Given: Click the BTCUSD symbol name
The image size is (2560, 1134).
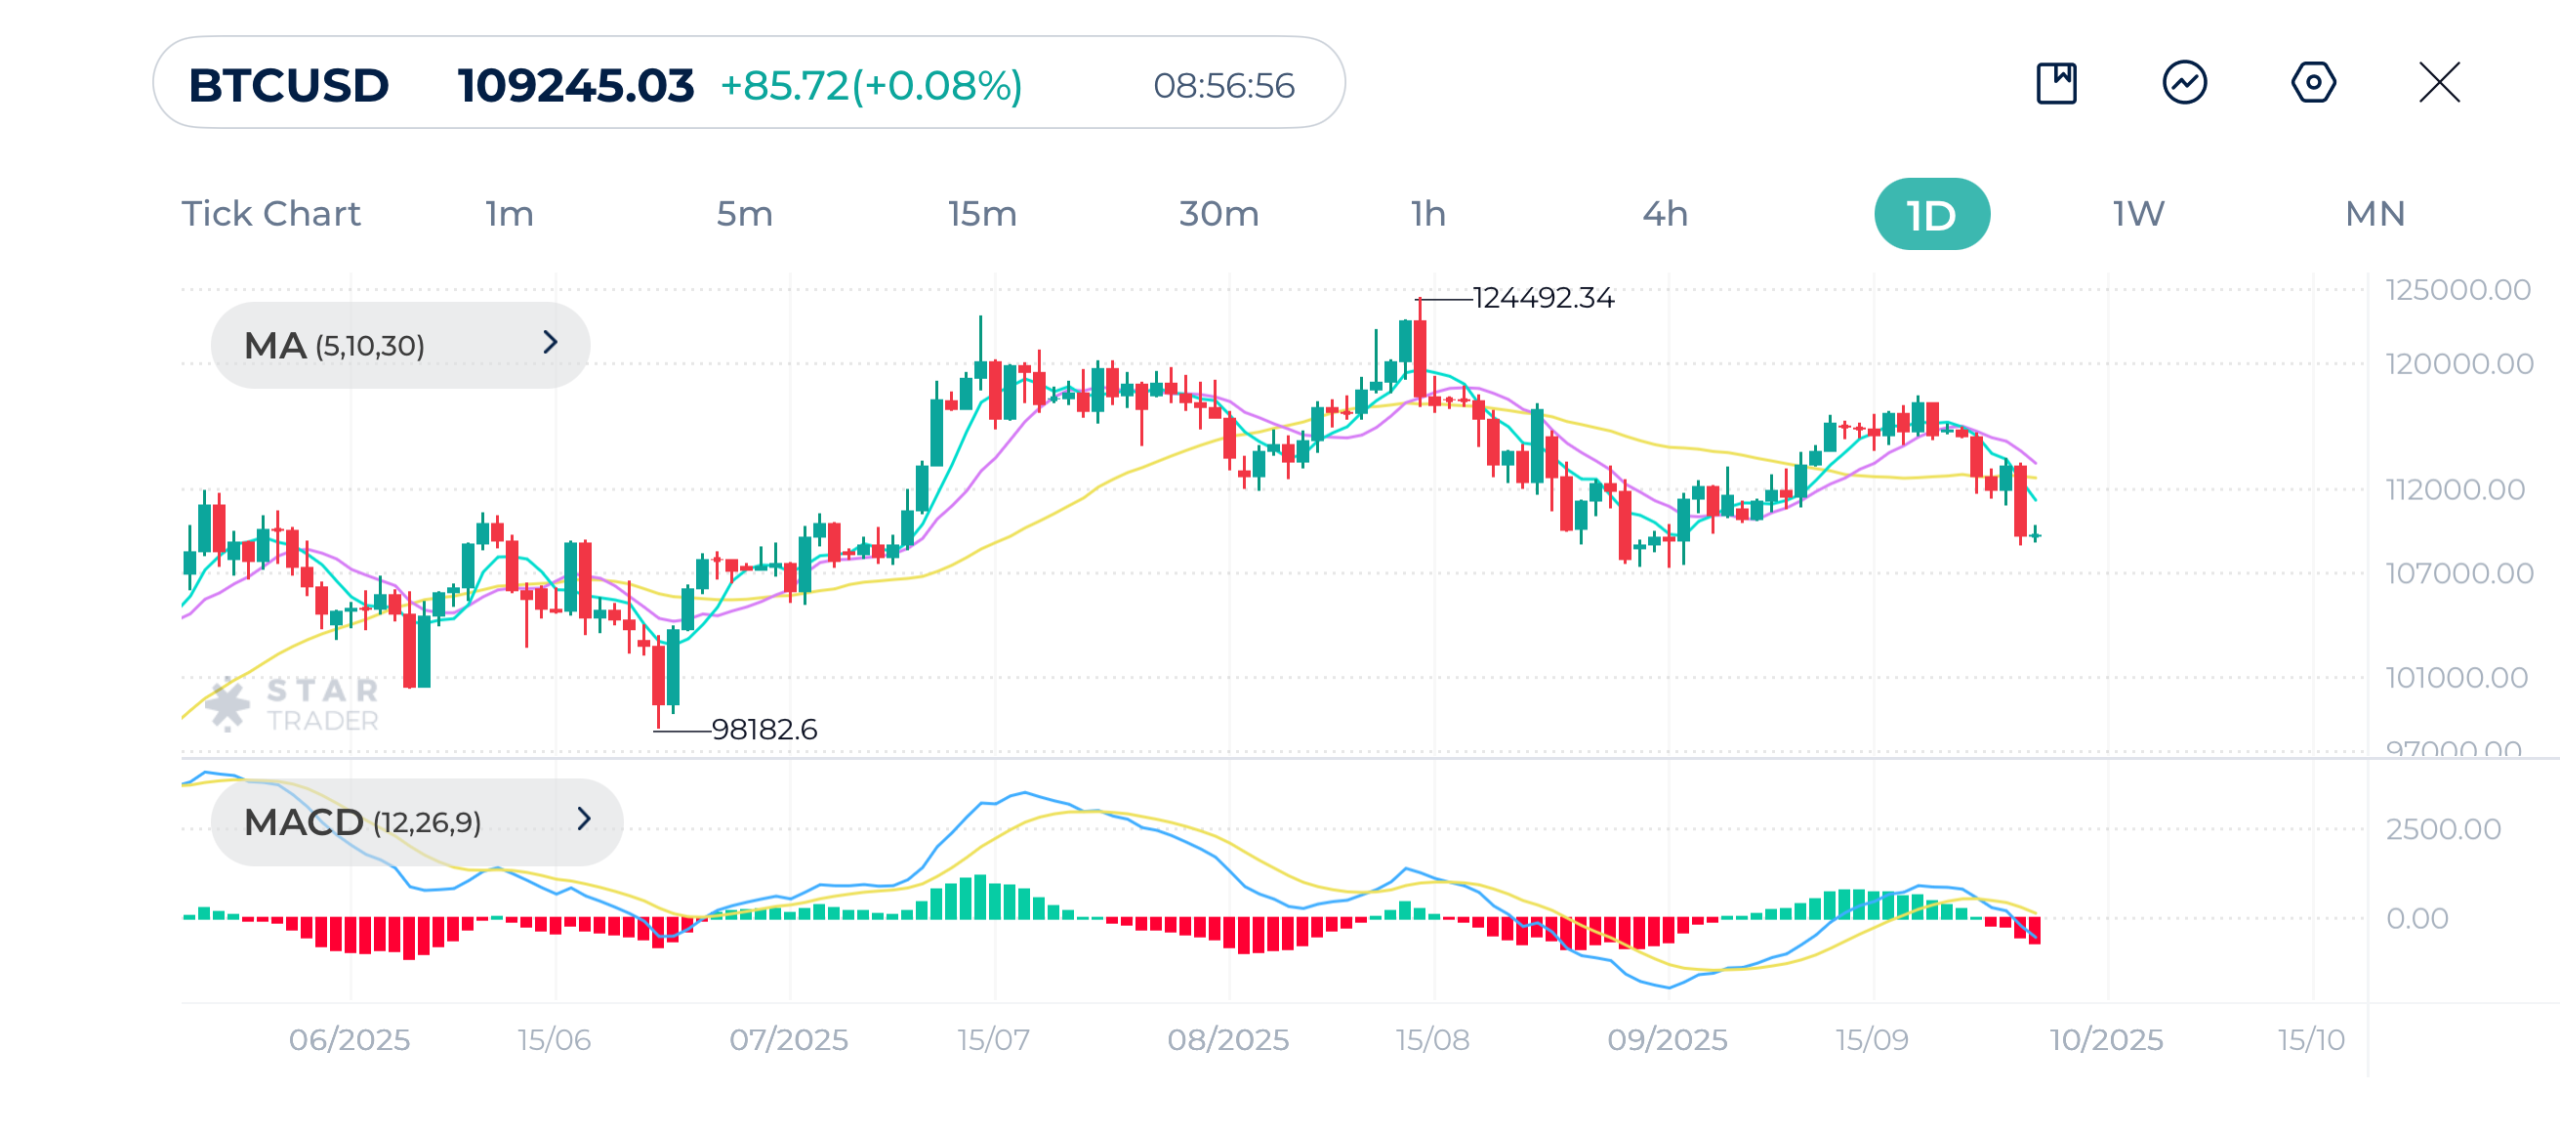Looking at the screenshot, I should point(289,85).
